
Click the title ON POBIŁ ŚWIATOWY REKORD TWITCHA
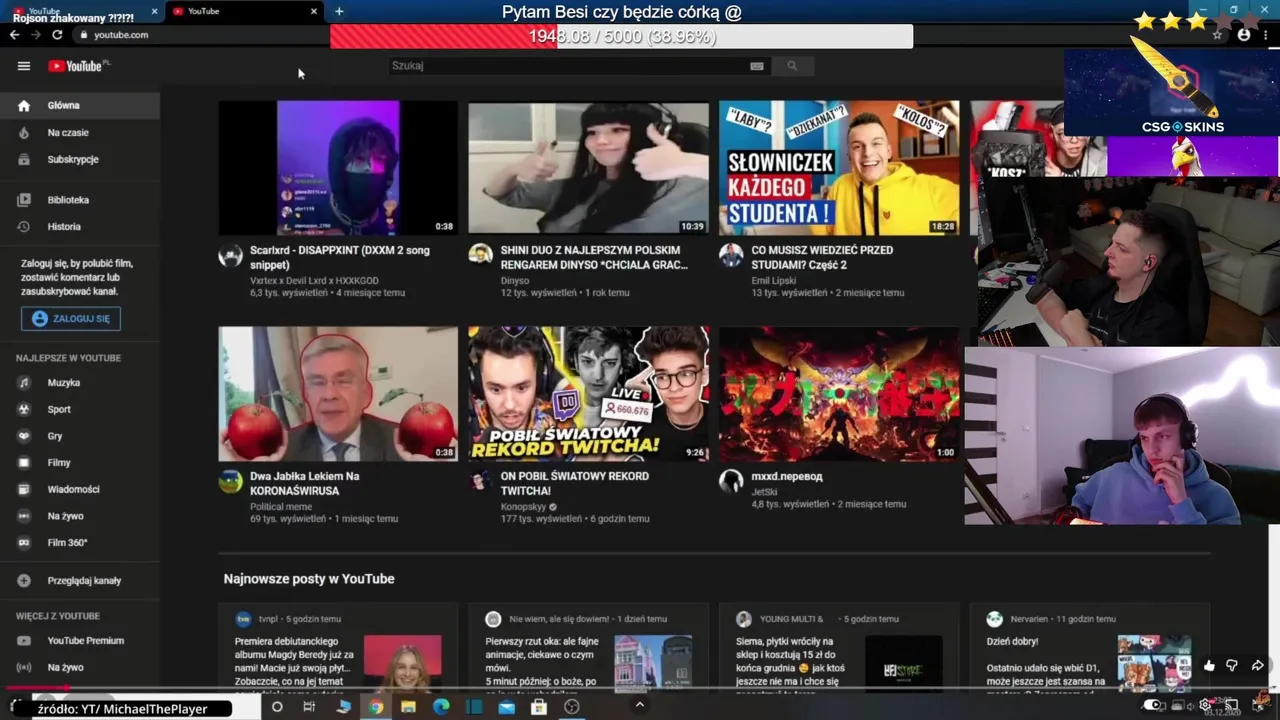coord(575,483)
